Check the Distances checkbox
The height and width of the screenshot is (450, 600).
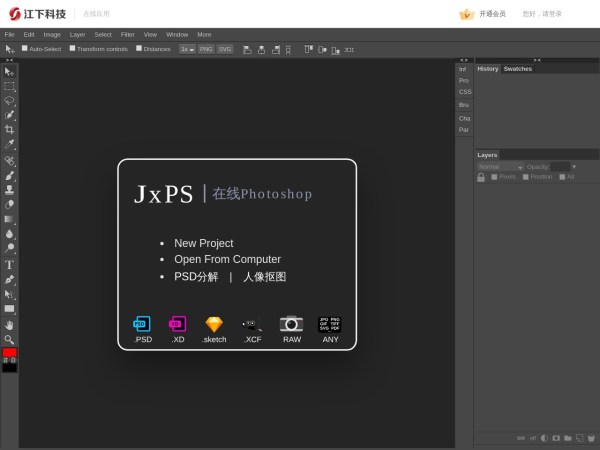click(139, 48)
